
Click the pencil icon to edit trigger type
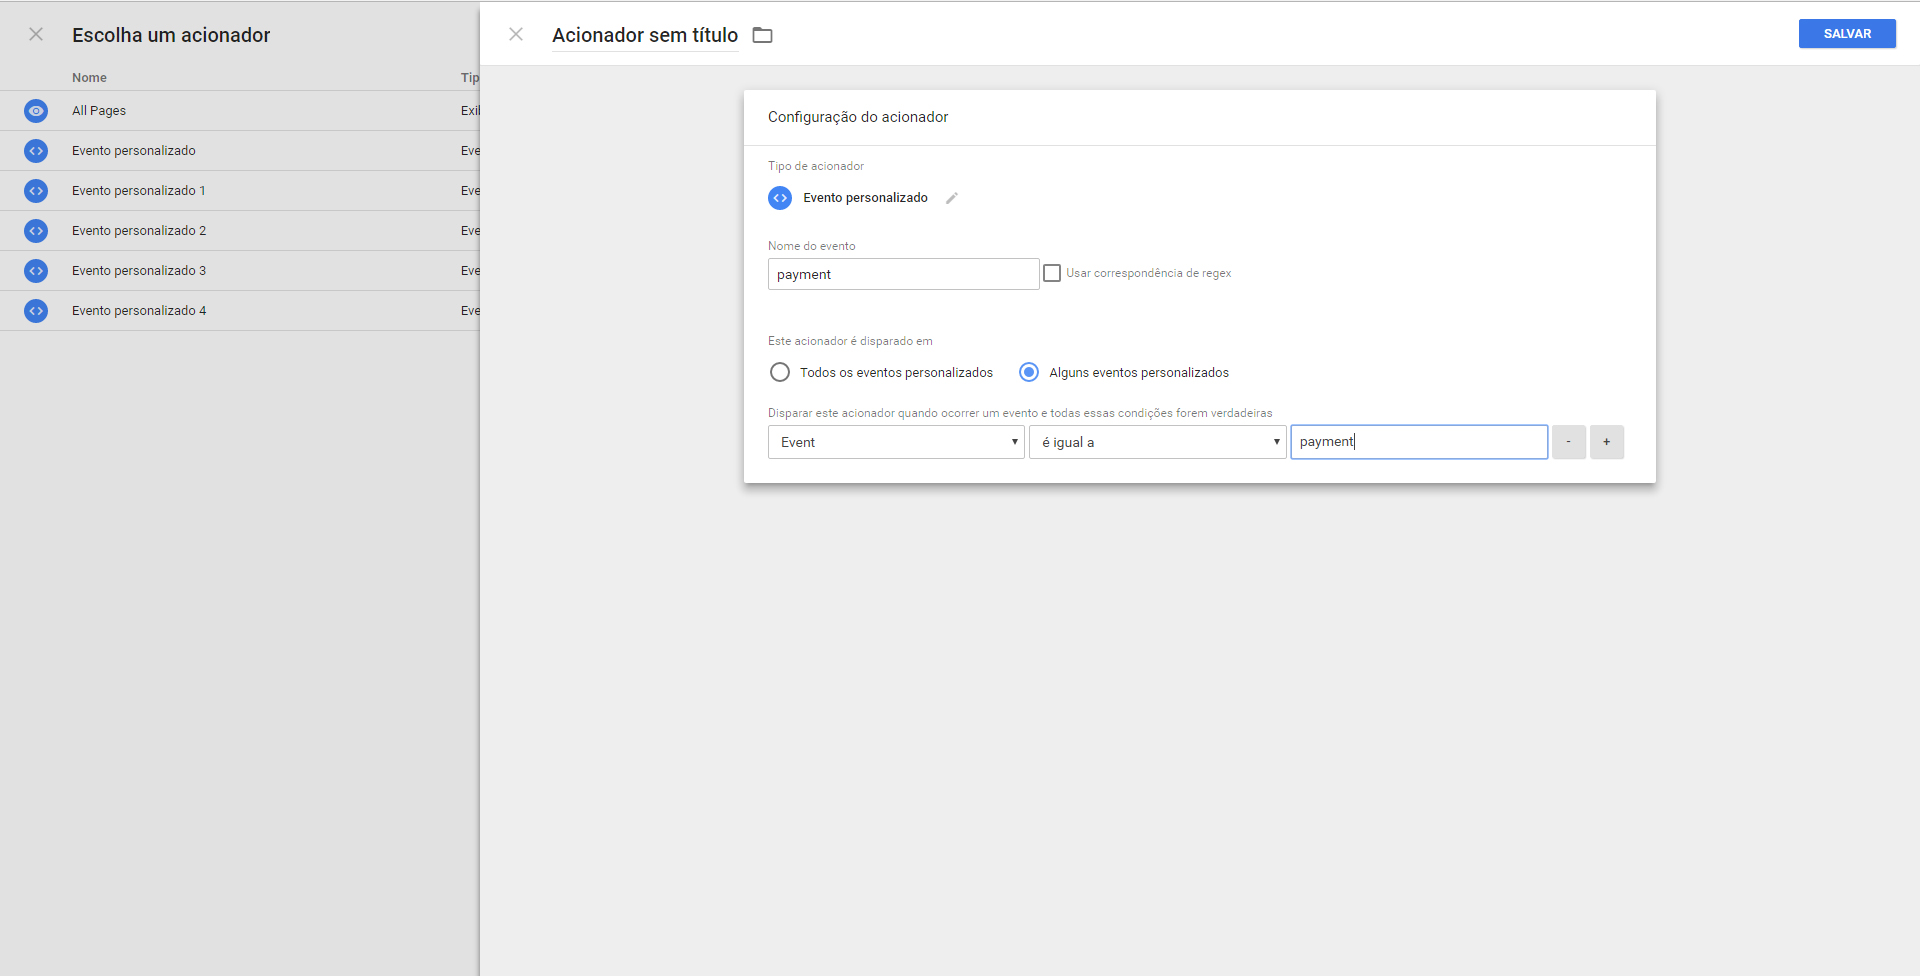(x=951, y=197)
